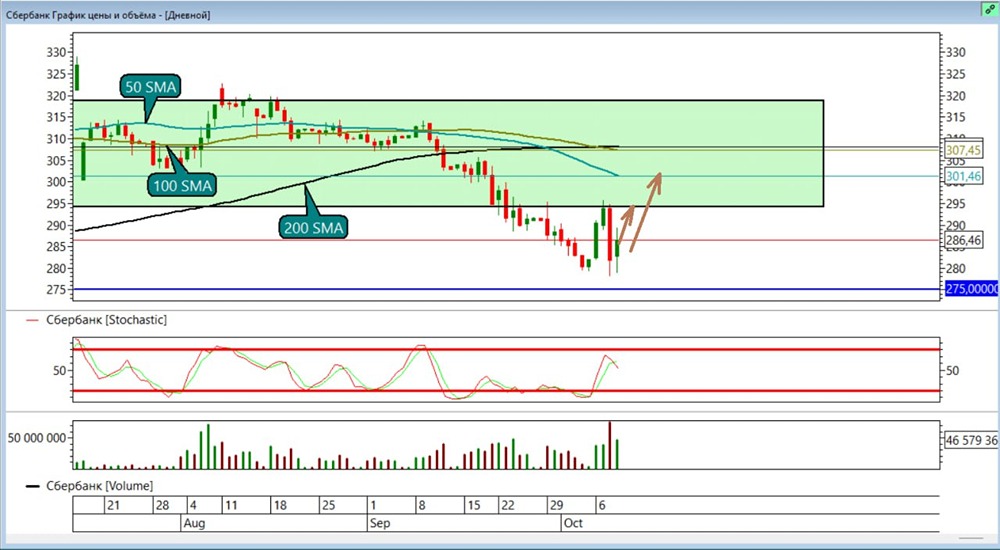
Task: Click the 46 579 36 volume value tag
Action: point(971,440)
